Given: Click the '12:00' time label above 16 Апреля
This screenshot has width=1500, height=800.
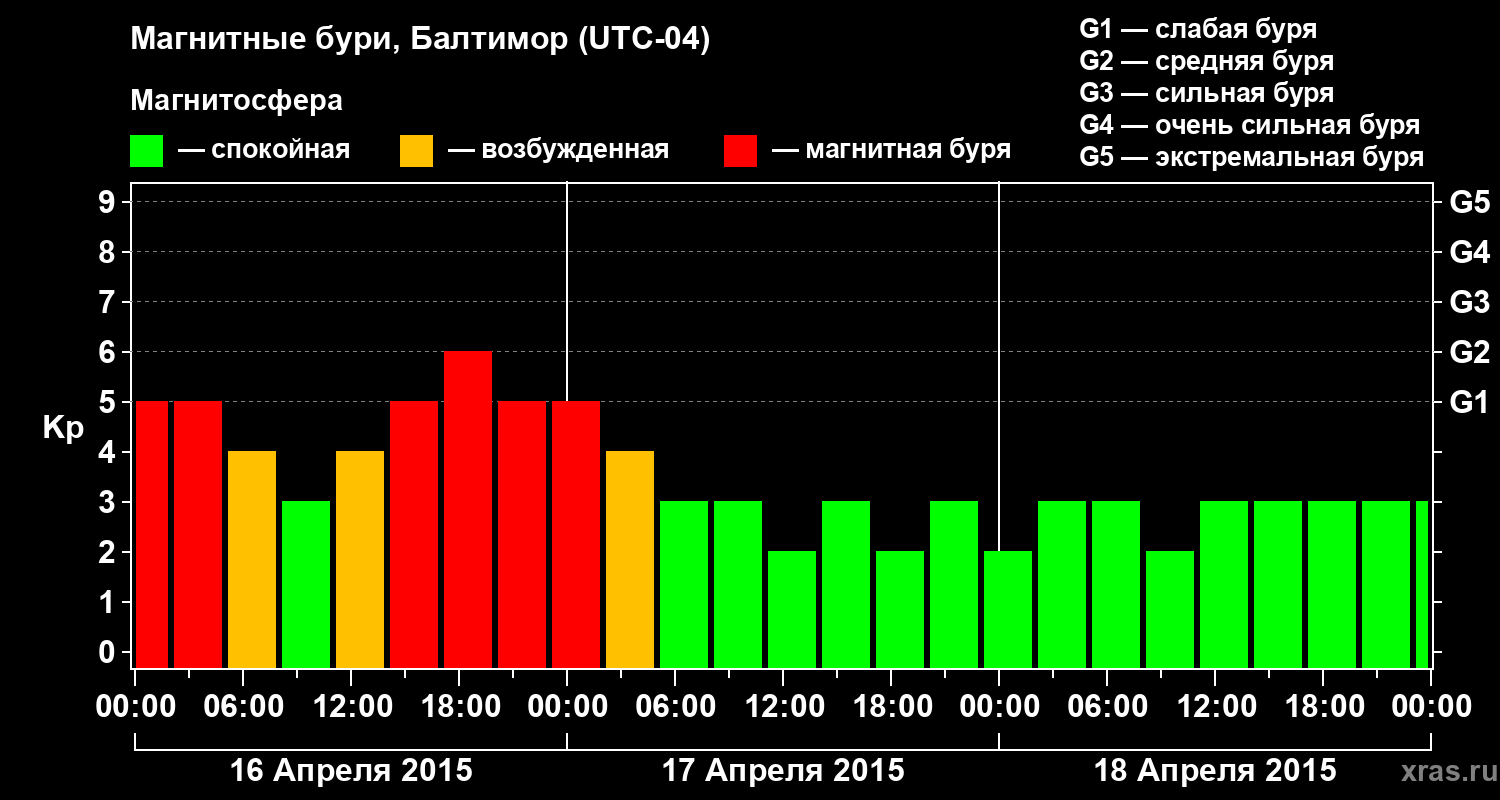Looking at the screenshot, I should 351,707.
